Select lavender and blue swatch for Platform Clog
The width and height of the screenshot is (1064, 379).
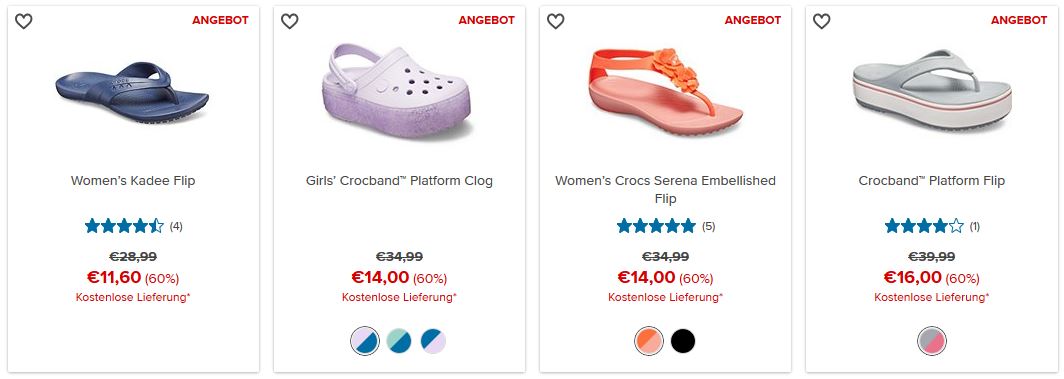(364, 341)
